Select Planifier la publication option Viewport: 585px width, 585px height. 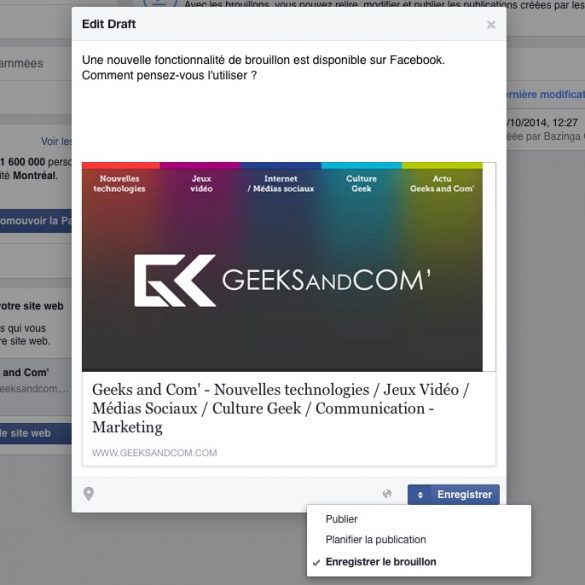376,539
